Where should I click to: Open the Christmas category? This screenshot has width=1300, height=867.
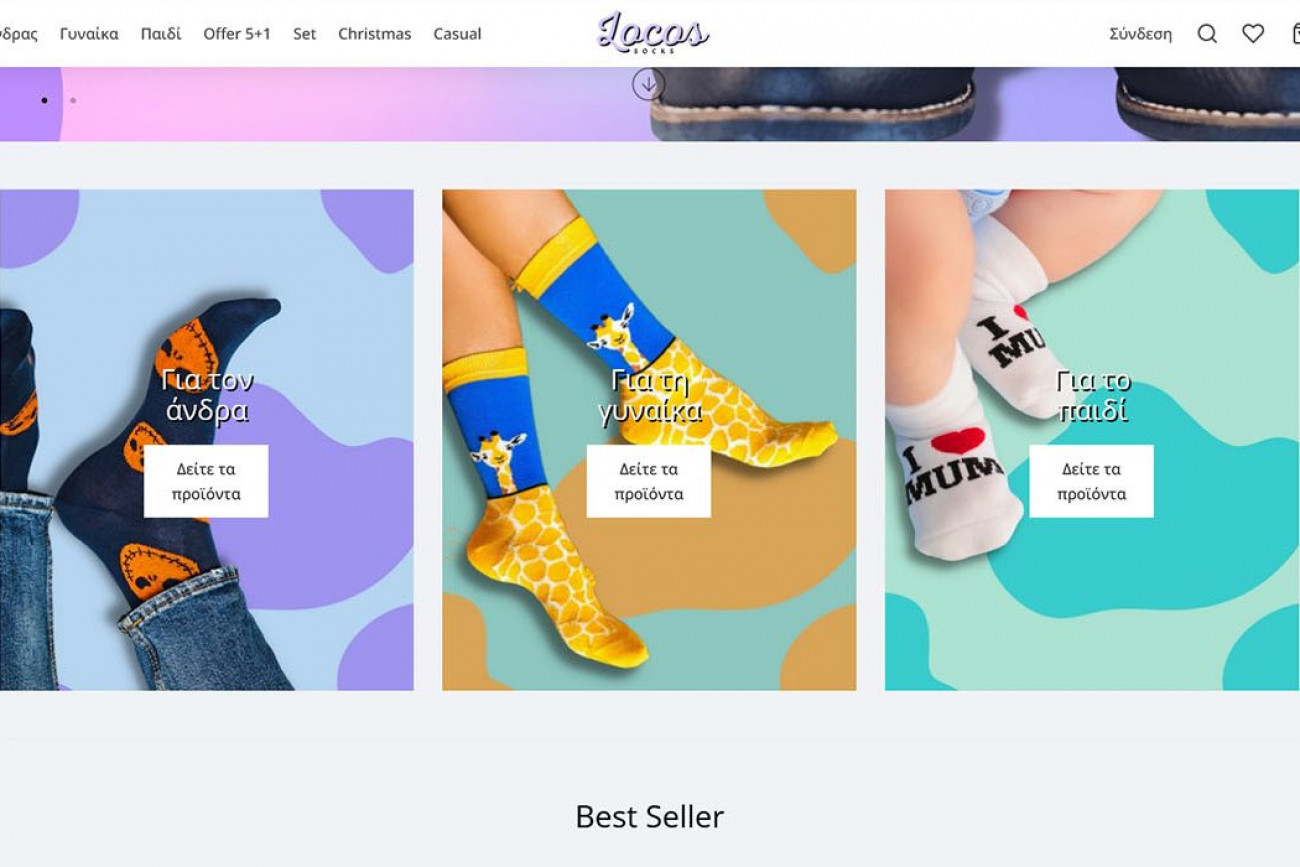coord(375,34)
